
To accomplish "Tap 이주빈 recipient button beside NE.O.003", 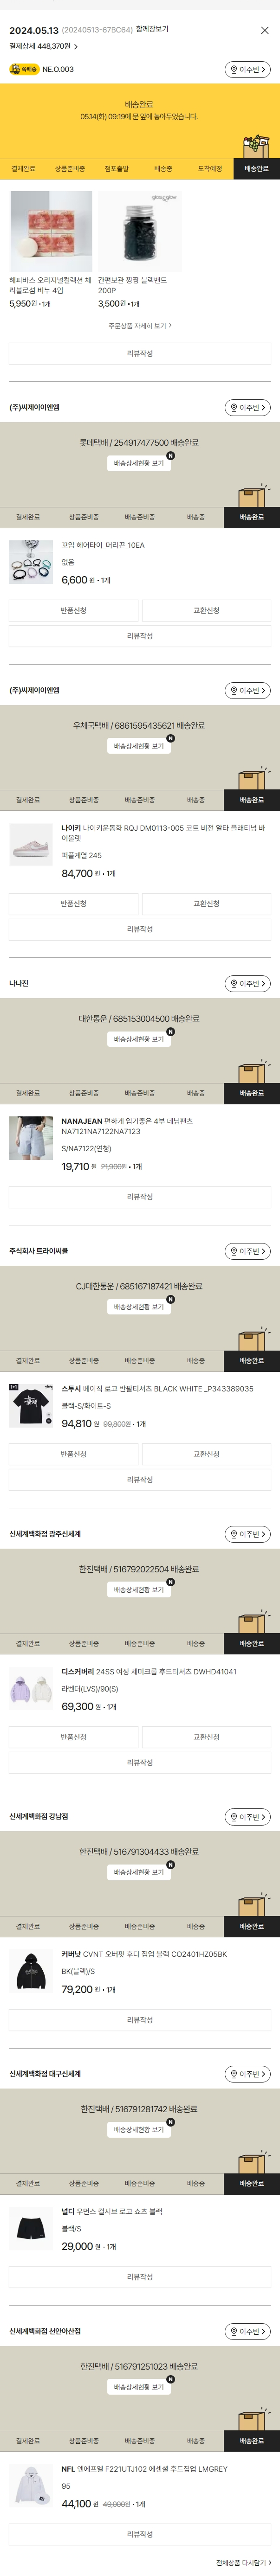I will click(247, 70).
